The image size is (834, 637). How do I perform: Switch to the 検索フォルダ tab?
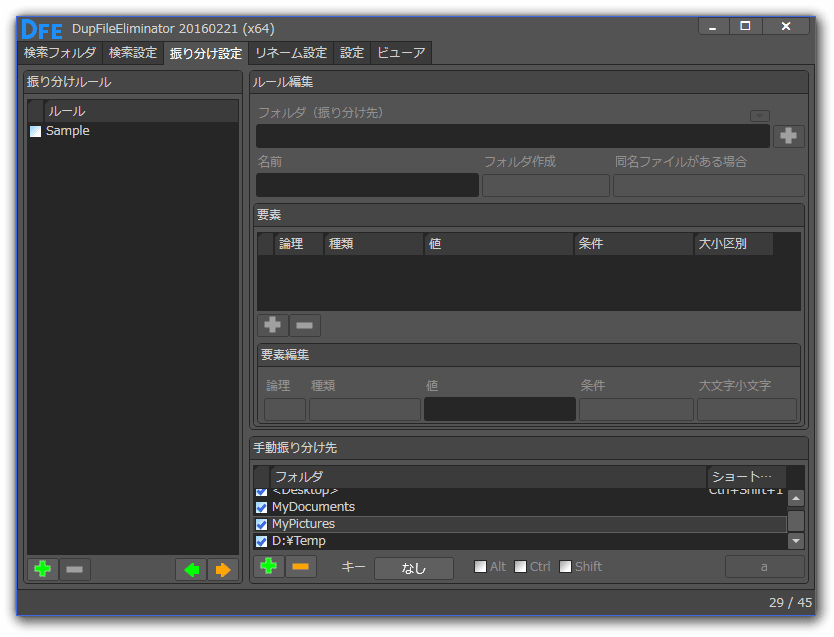60,53
